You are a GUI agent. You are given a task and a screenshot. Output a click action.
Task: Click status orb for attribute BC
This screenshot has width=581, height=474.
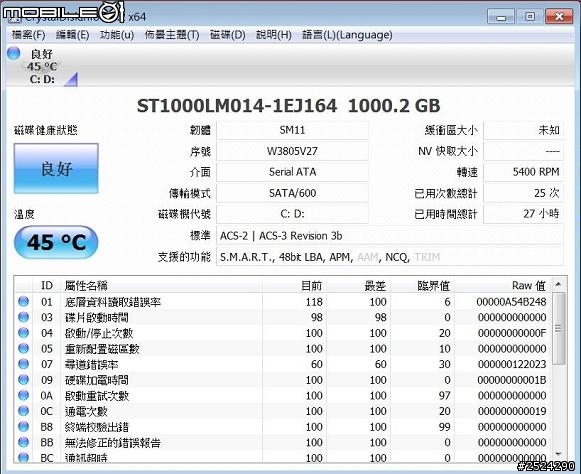point(23,458)
